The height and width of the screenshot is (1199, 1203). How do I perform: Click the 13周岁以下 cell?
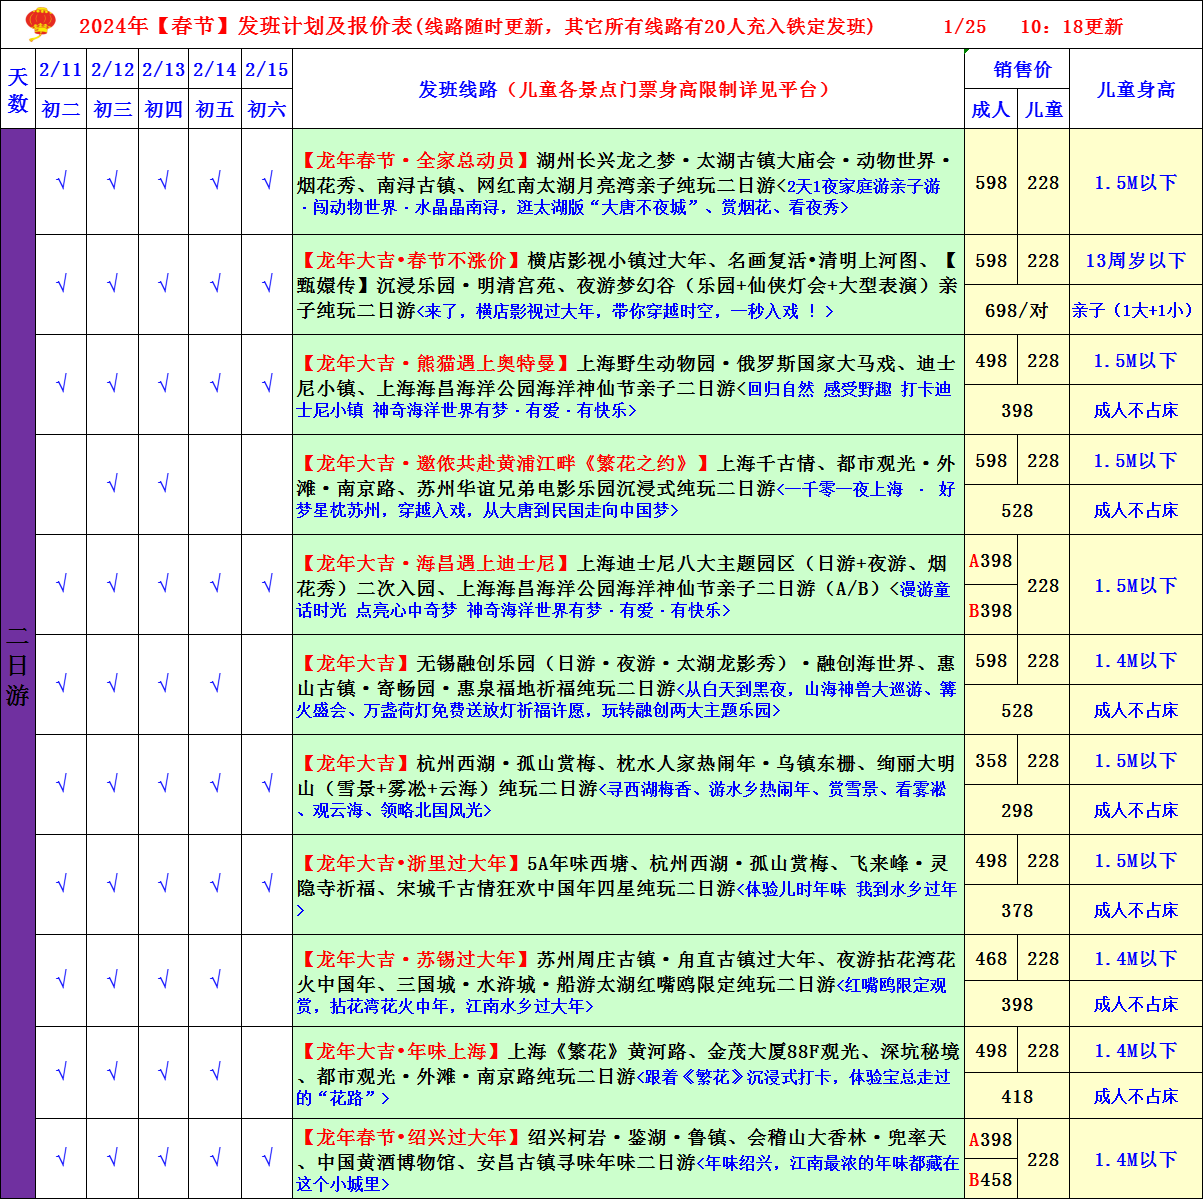[1136, 261]
